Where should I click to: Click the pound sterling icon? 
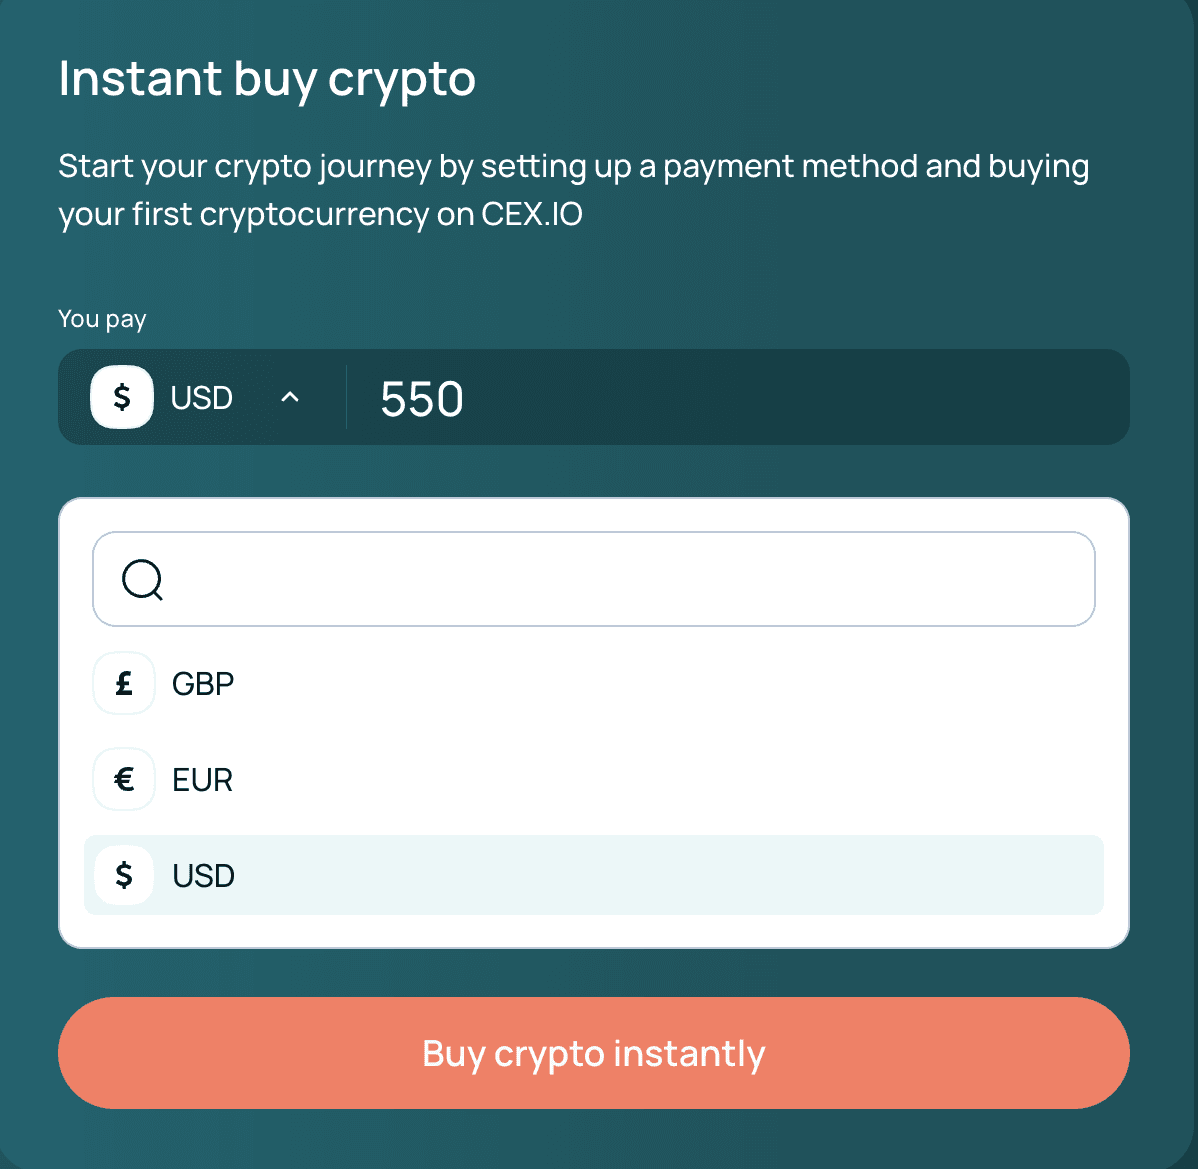tap(124, 683)
